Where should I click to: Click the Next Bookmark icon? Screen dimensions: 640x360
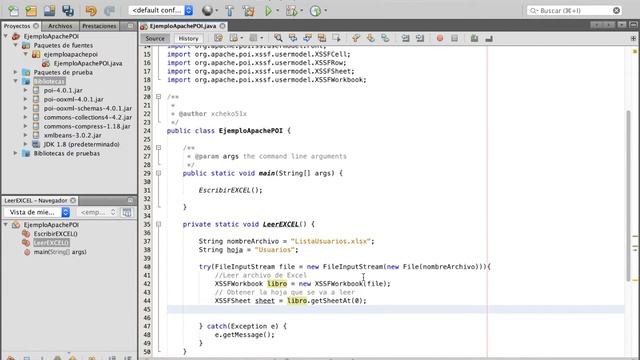click(x=370, y=38)
